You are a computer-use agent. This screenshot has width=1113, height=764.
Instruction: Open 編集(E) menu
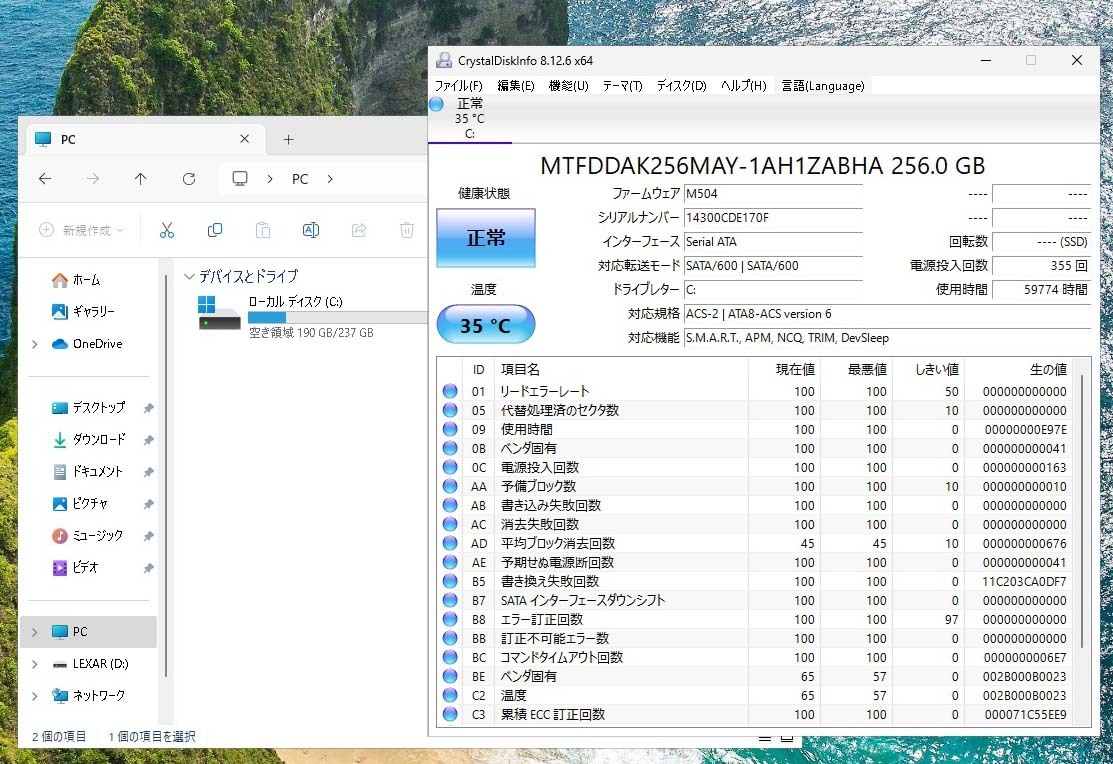[515, 86]
